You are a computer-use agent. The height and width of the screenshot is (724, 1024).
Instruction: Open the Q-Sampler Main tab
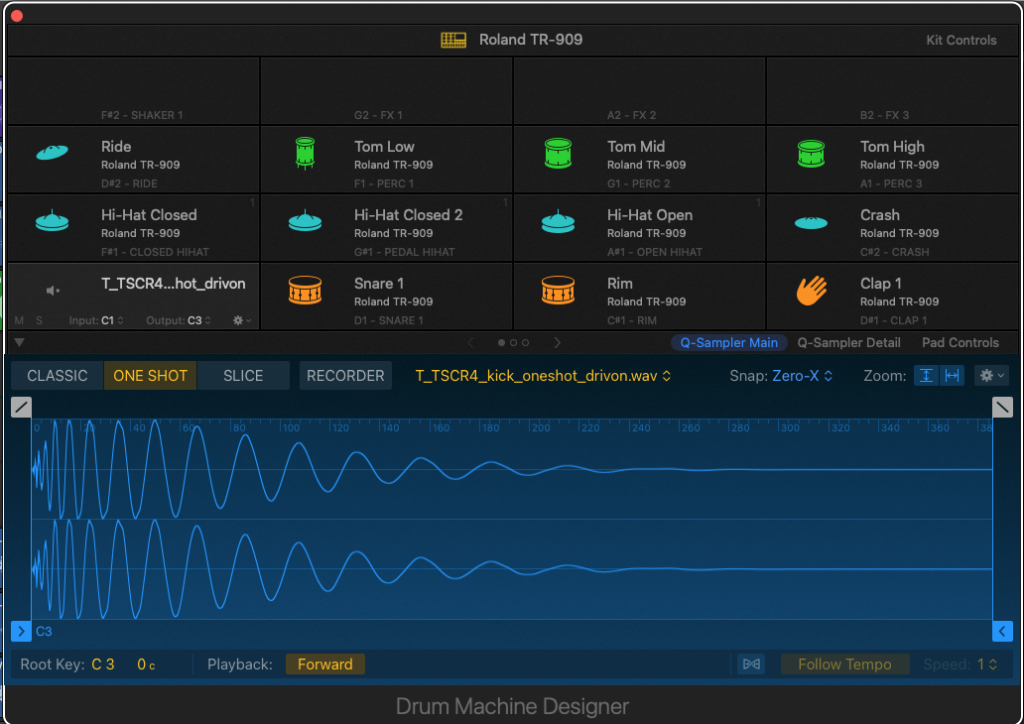point(729,342)
